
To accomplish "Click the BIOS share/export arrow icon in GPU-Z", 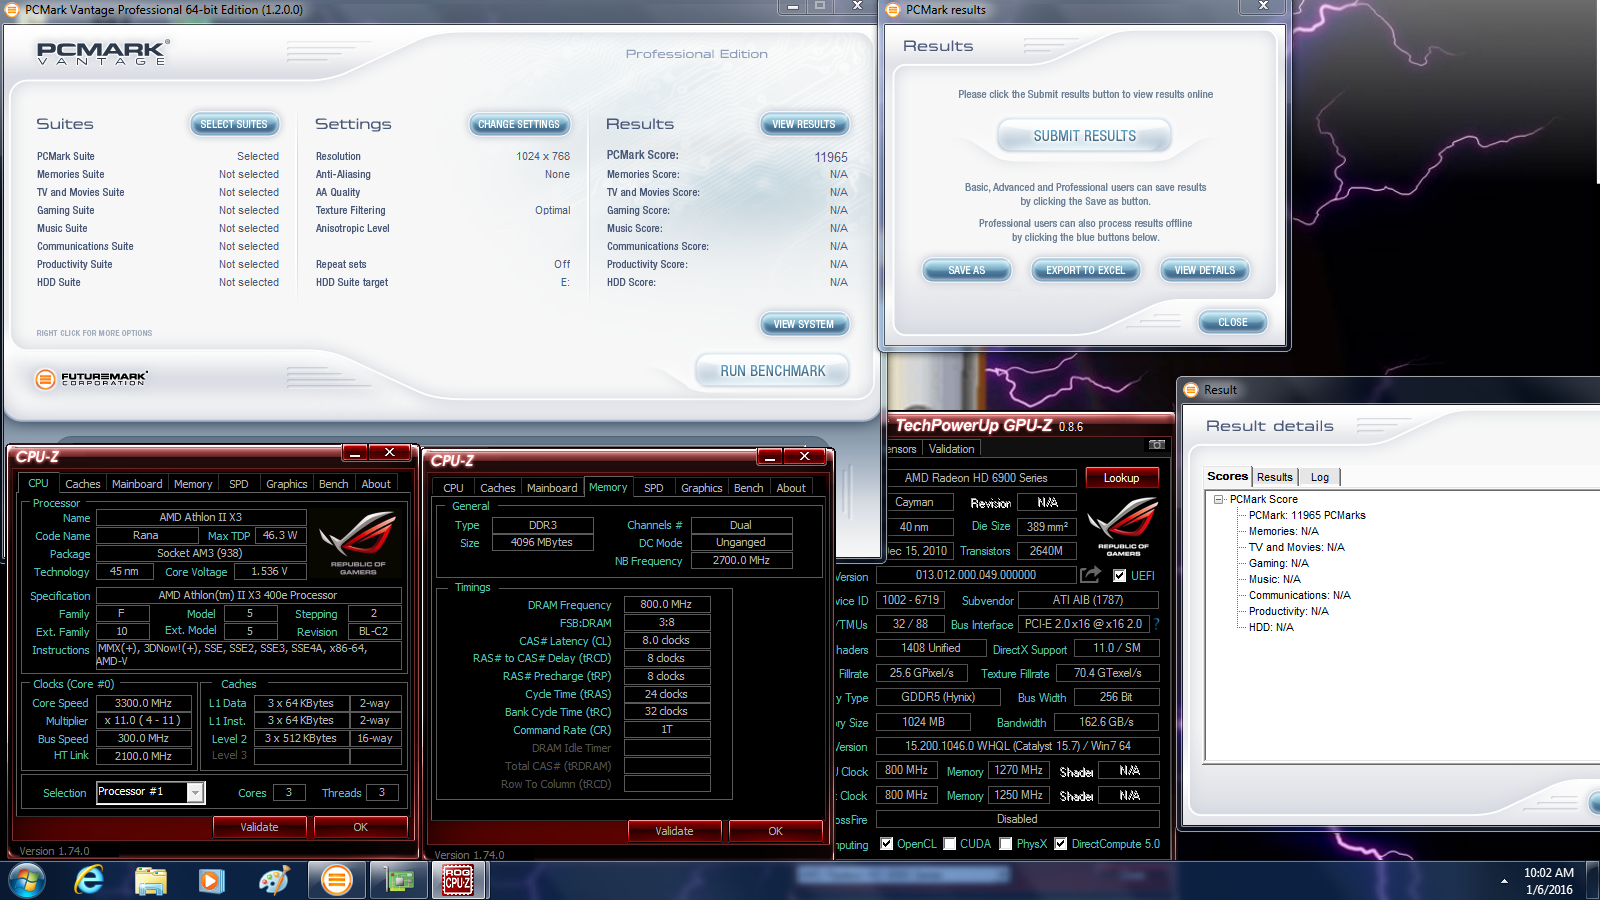I will (1090, 575).
